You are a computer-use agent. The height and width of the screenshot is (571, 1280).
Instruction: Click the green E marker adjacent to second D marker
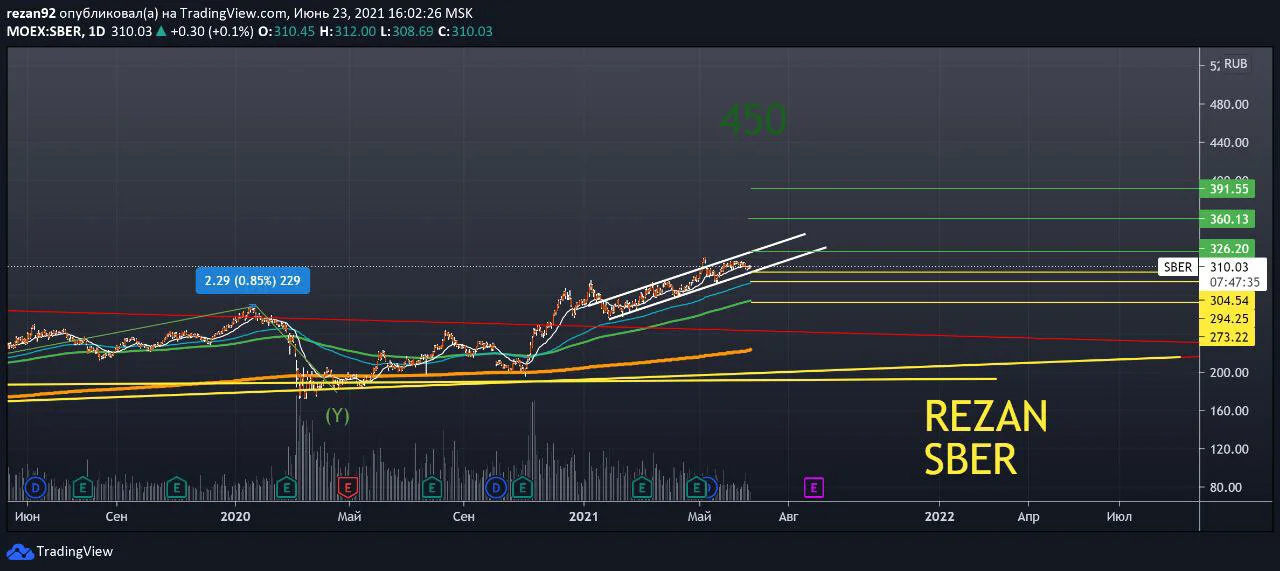[x=522, y=487]
